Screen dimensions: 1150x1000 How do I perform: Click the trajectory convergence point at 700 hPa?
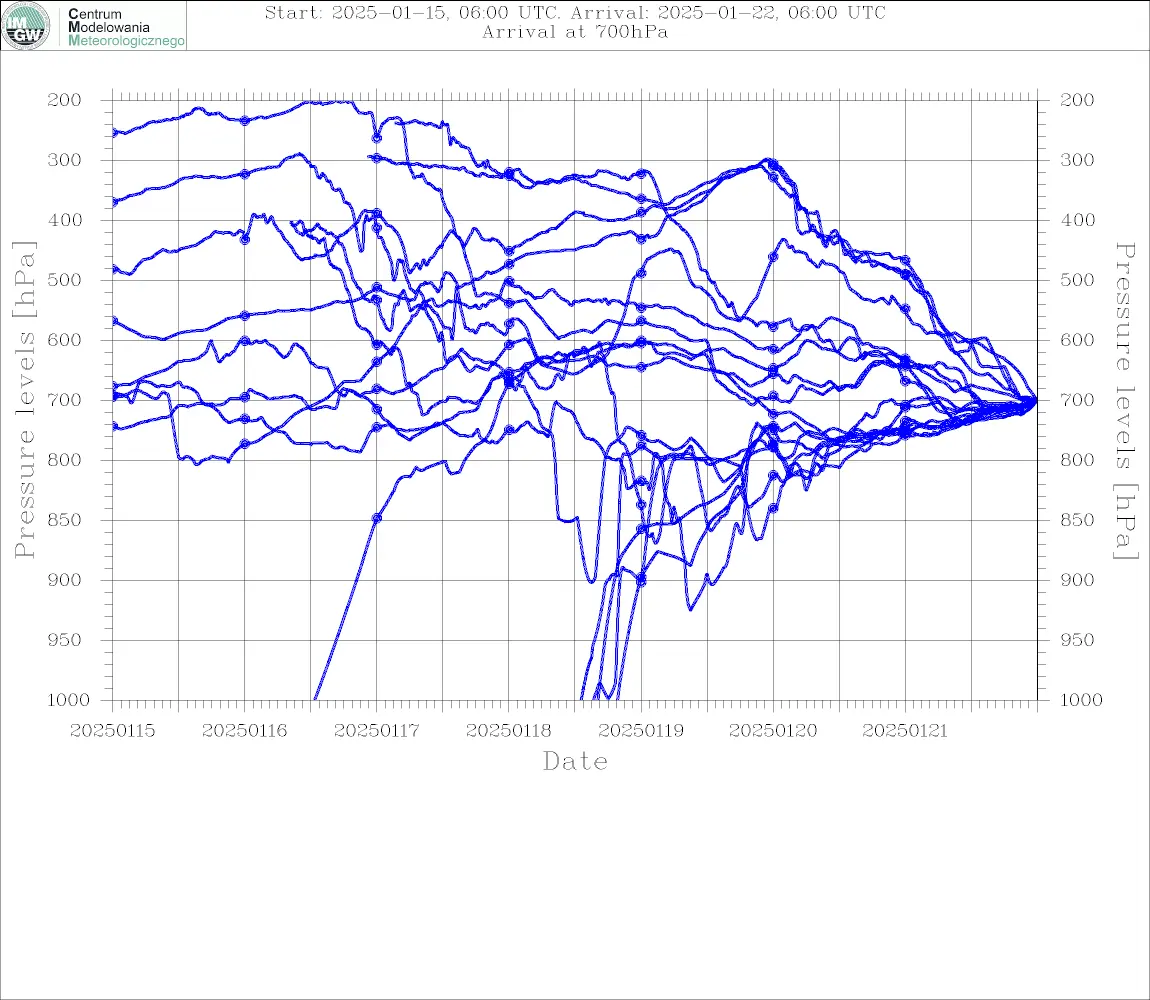click(x=1035, y=401)
